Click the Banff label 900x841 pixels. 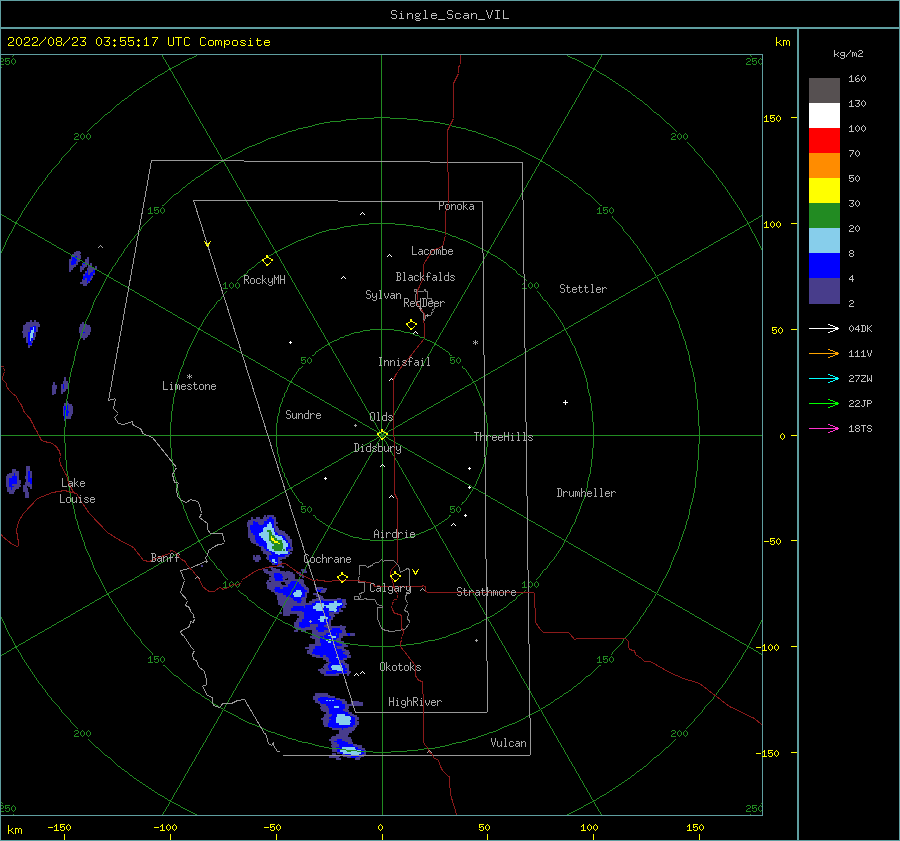(165, 557)
